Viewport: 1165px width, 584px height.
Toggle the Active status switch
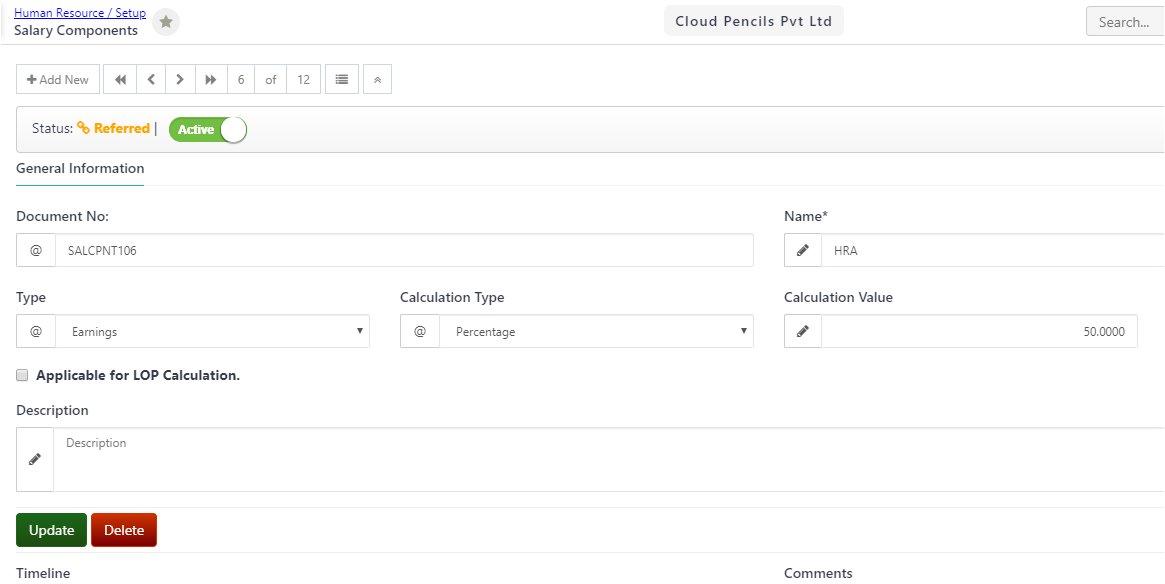[x=207, y=129]
